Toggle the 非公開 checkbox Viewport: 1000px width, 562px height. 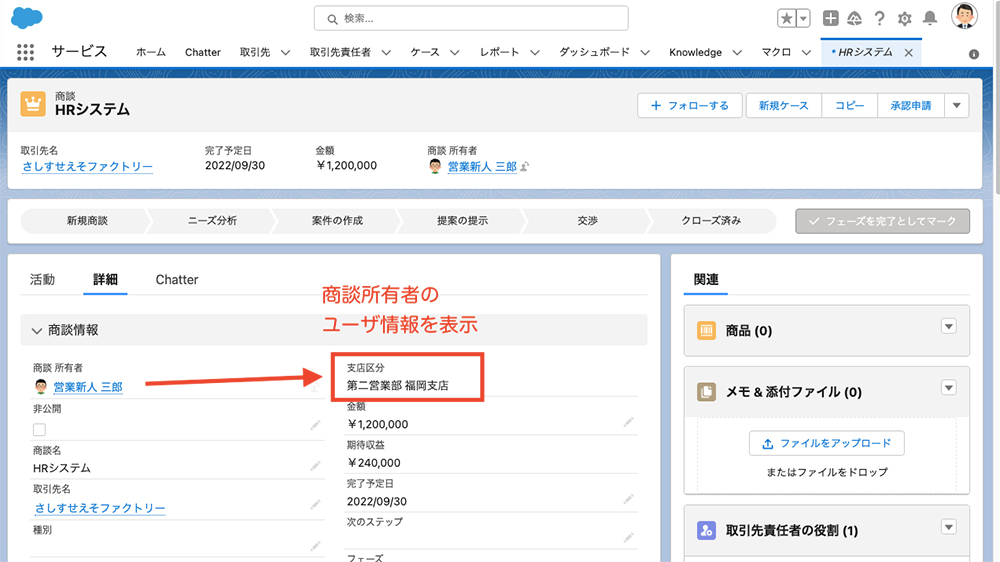pyautogui.click(x=40, y=429)
